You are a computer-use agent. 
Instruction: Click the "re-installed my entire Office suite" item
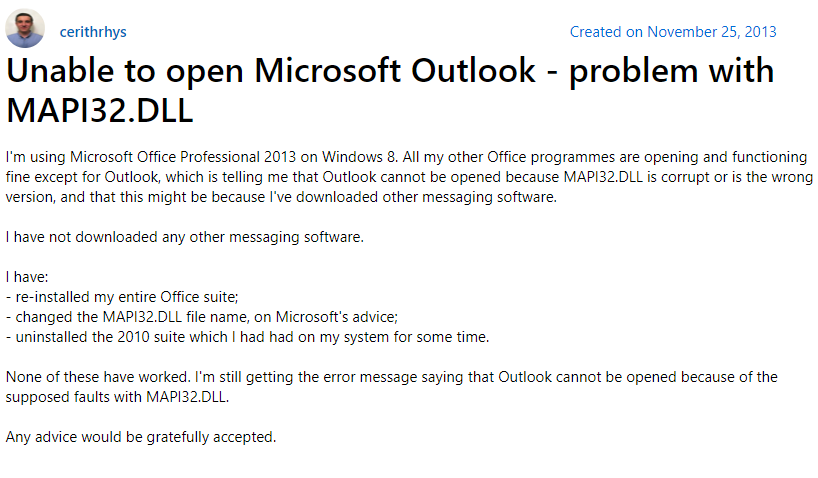(x=122, y=297)
